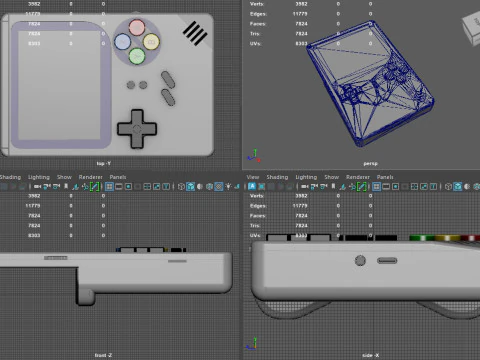Toggle Resolution Gate in side -X panel

tap(395, 187)
